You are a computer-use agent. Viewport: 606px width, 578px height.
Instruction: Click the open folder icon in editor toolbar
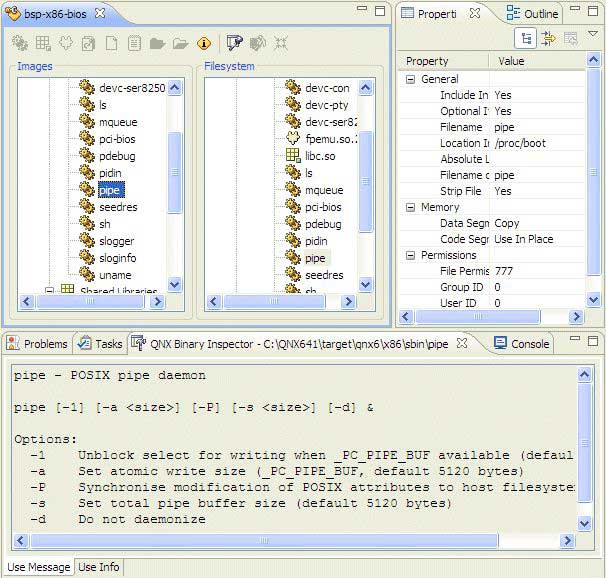click(x=180, y=43)
